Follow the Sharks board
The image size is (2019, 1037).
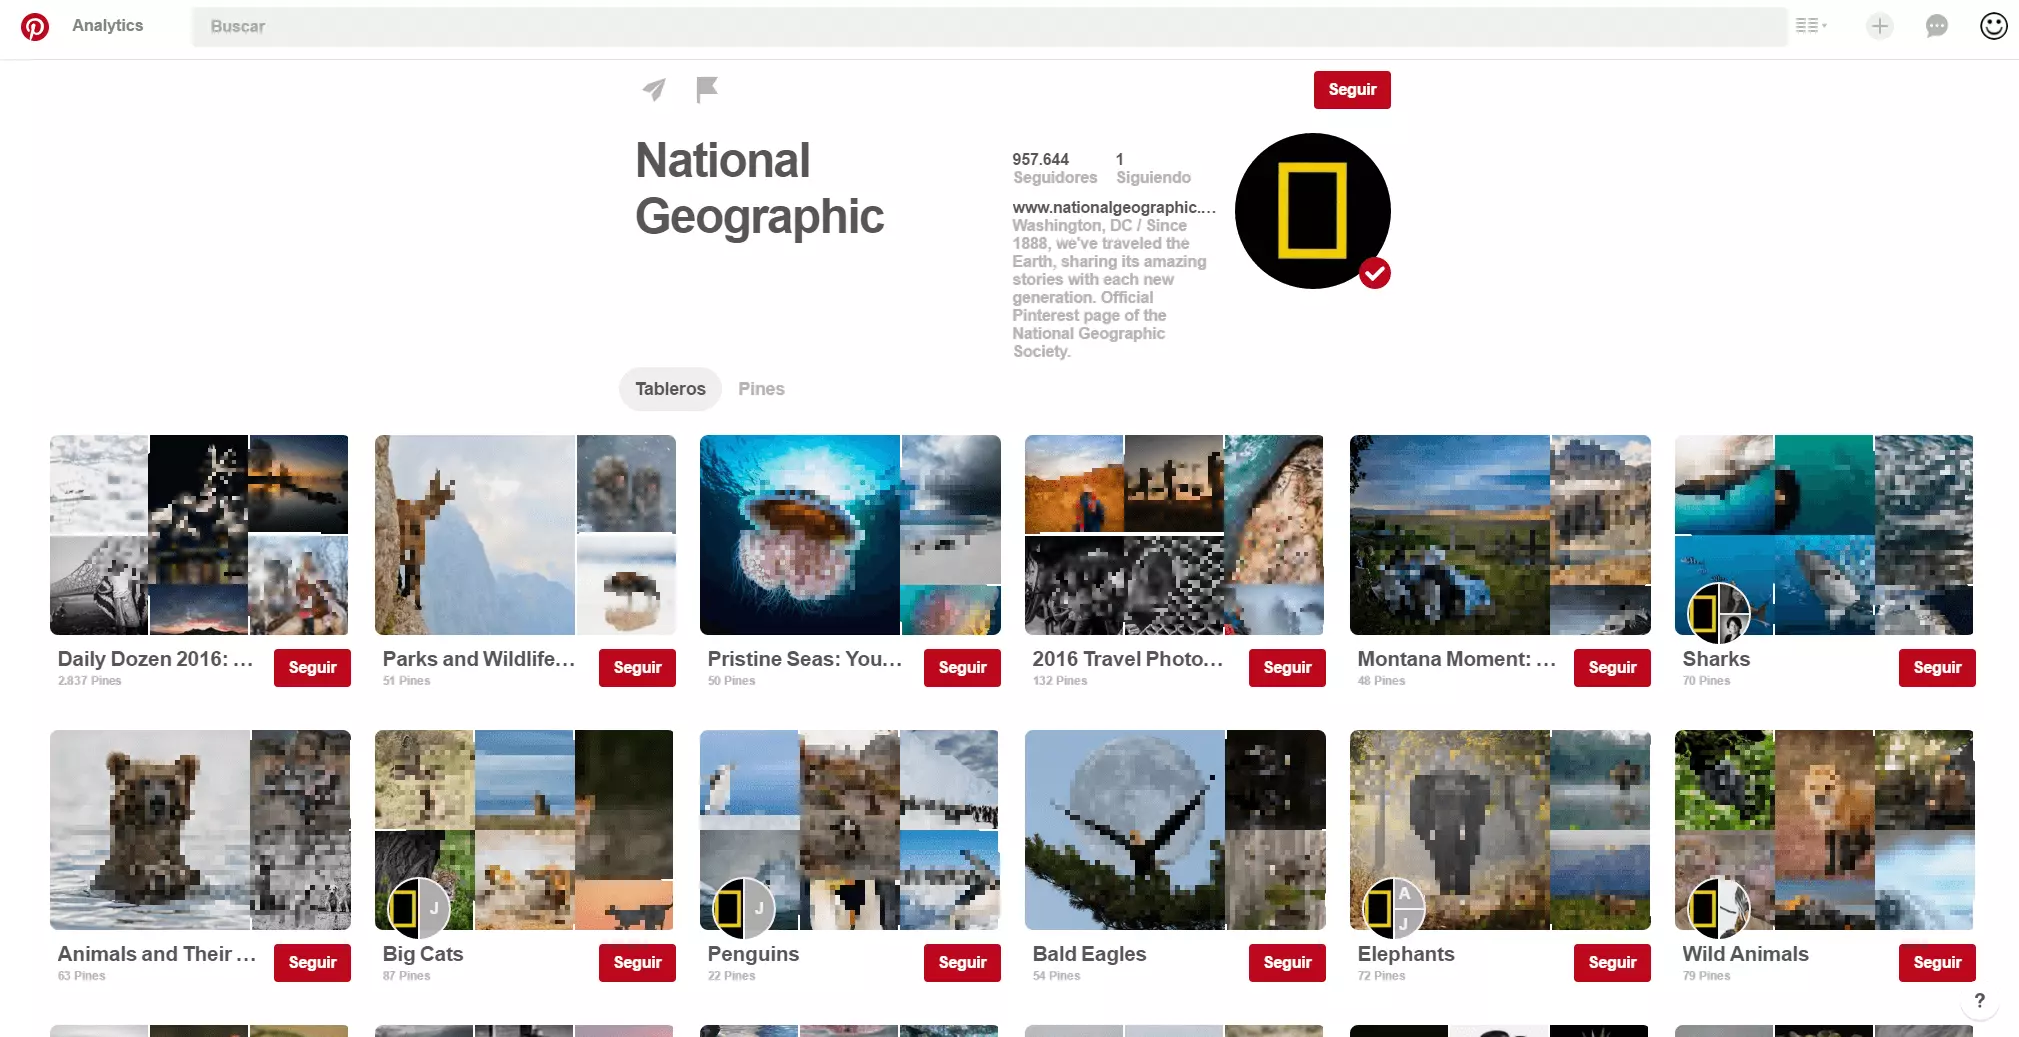click(x=1937, y=668)
